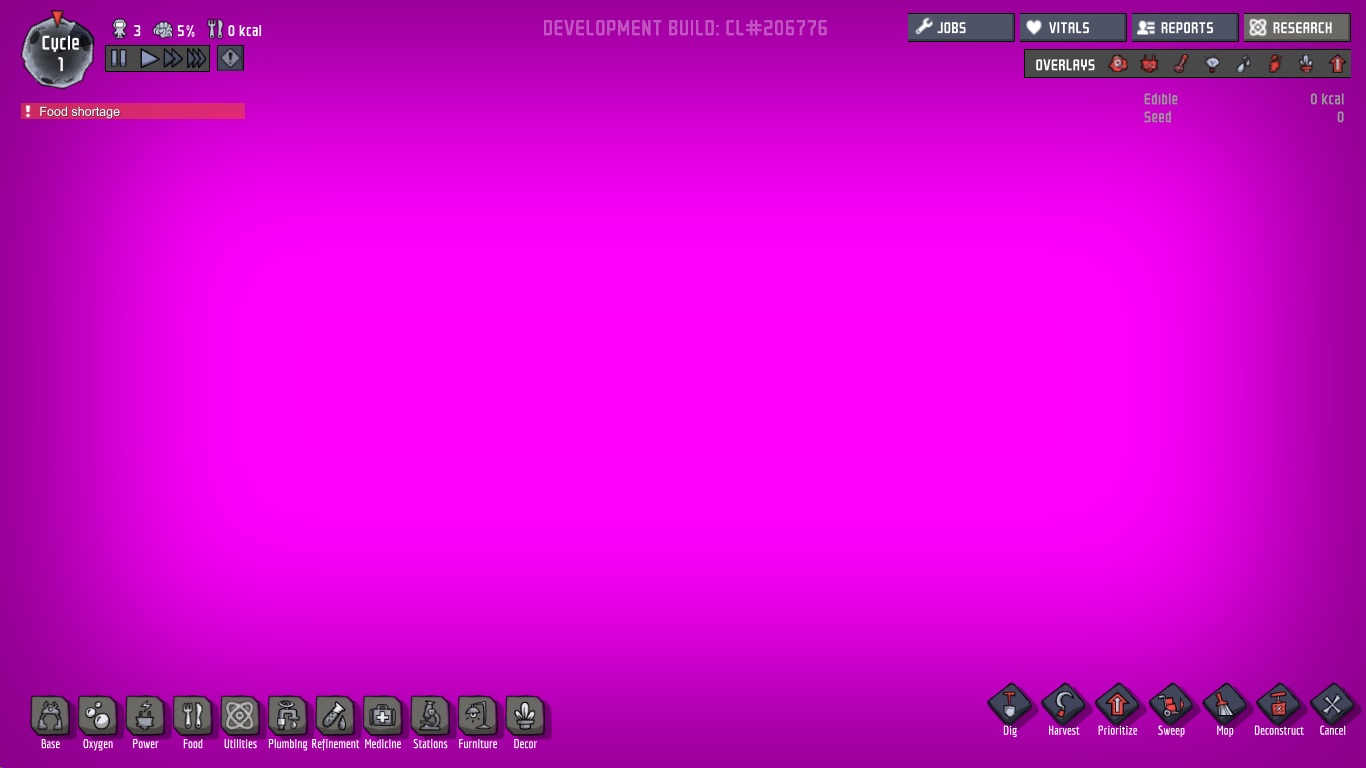Open the Plumbing build category
This screenshot has height=768, width=1366.
tap(288, 716)
